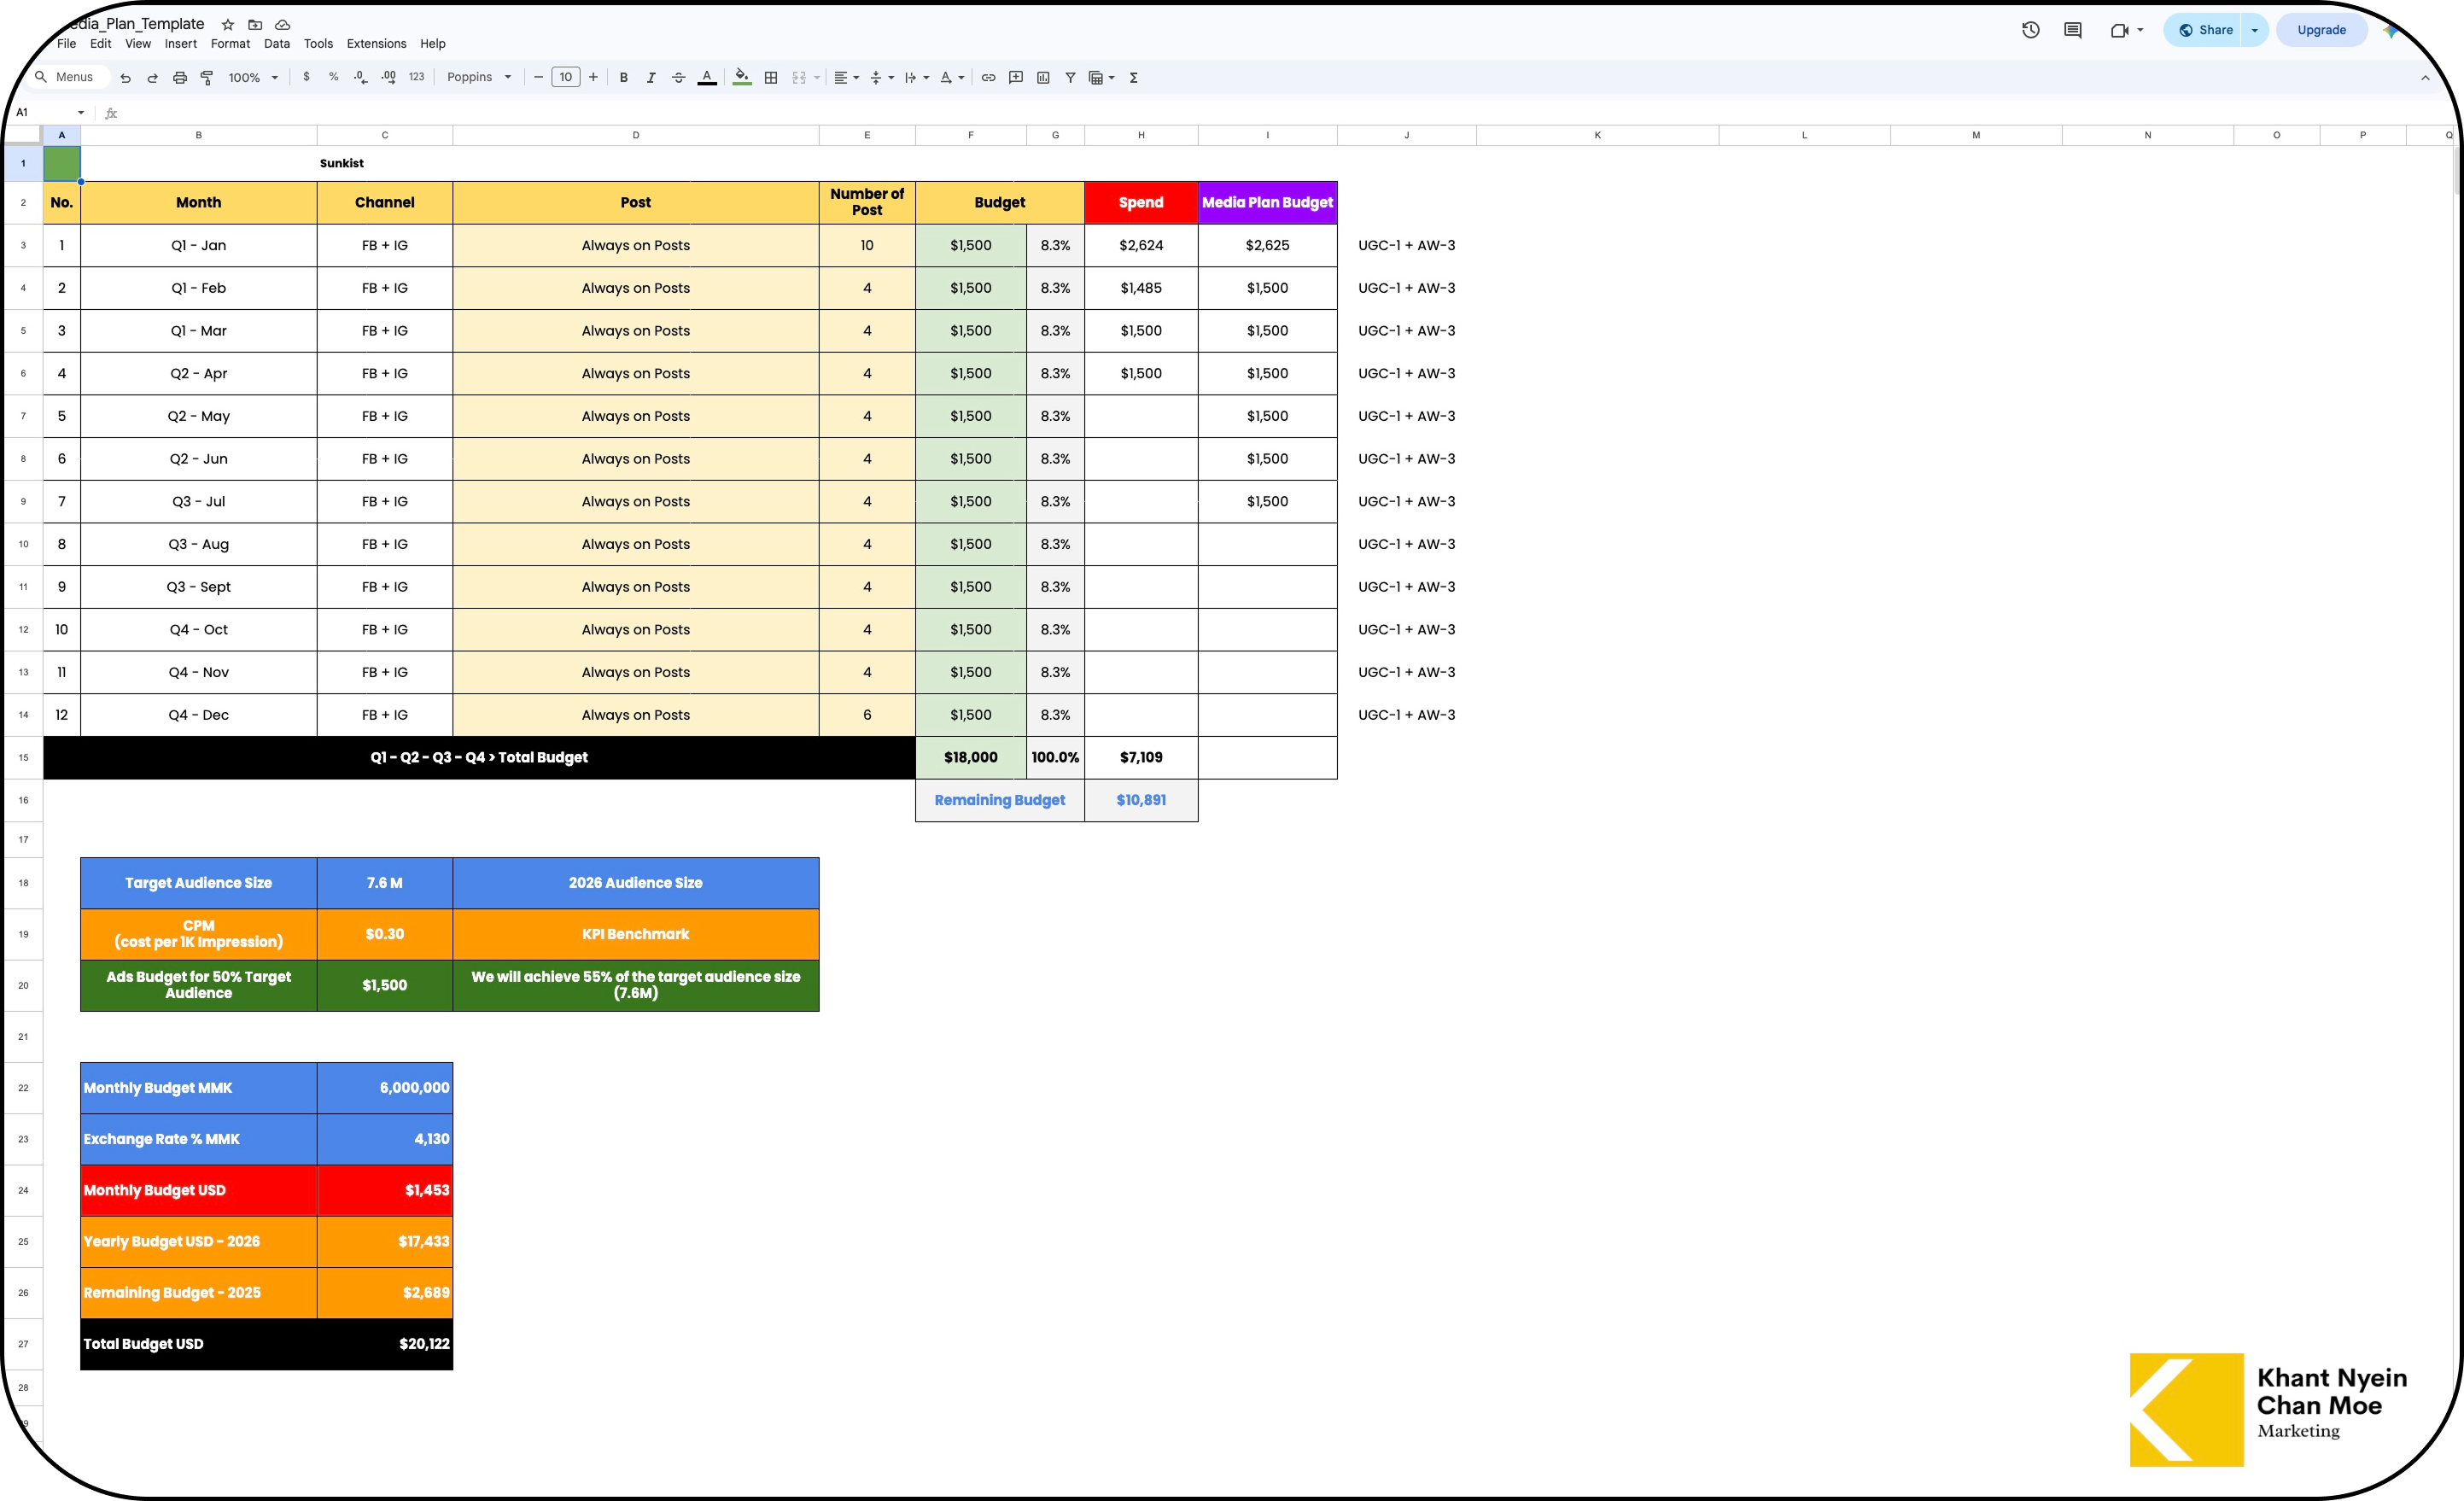
Task: Open the Poppins font dropdown
Action: coord(479,77)
